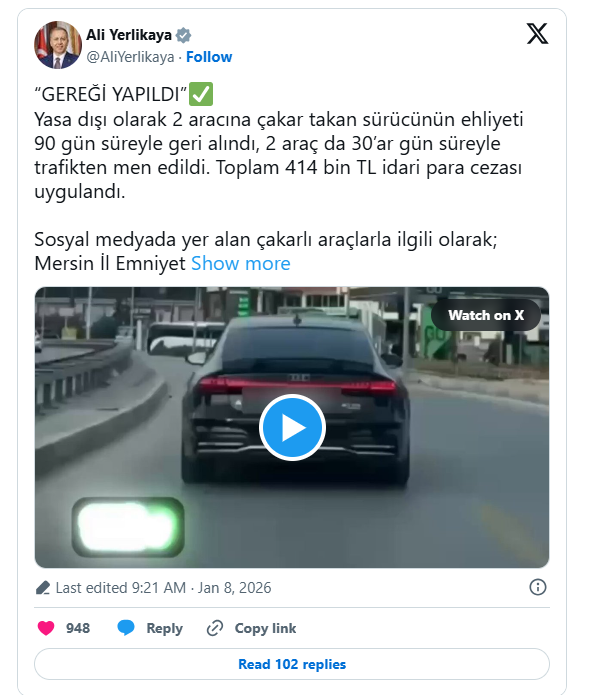Open the tweet info circle icon
The image size is (603, 695).
coord(538,587)
